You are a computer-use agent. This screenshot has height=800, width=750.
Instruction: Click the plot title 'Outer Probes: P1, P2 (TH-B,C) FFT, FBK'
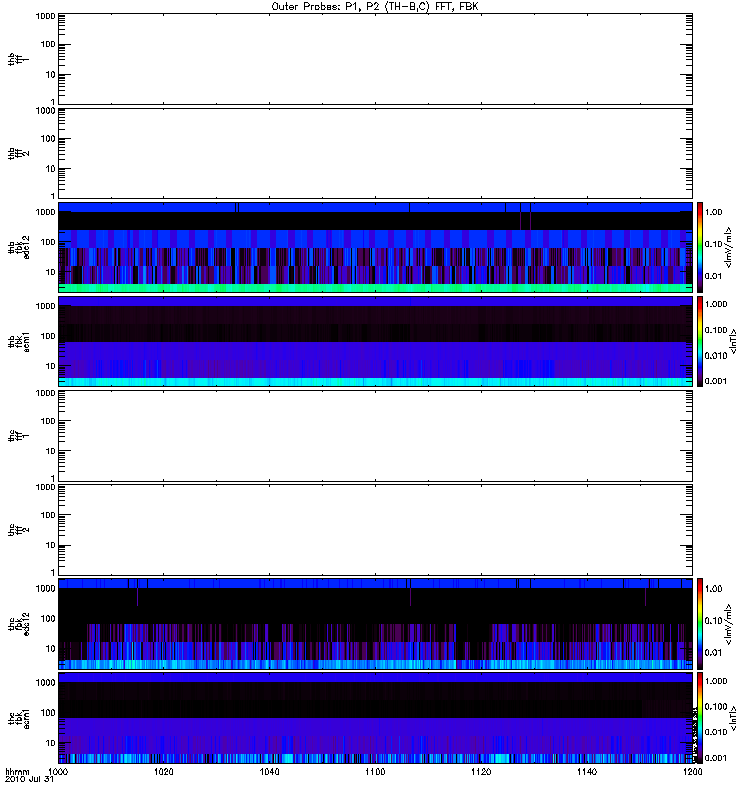pos(375,7)
